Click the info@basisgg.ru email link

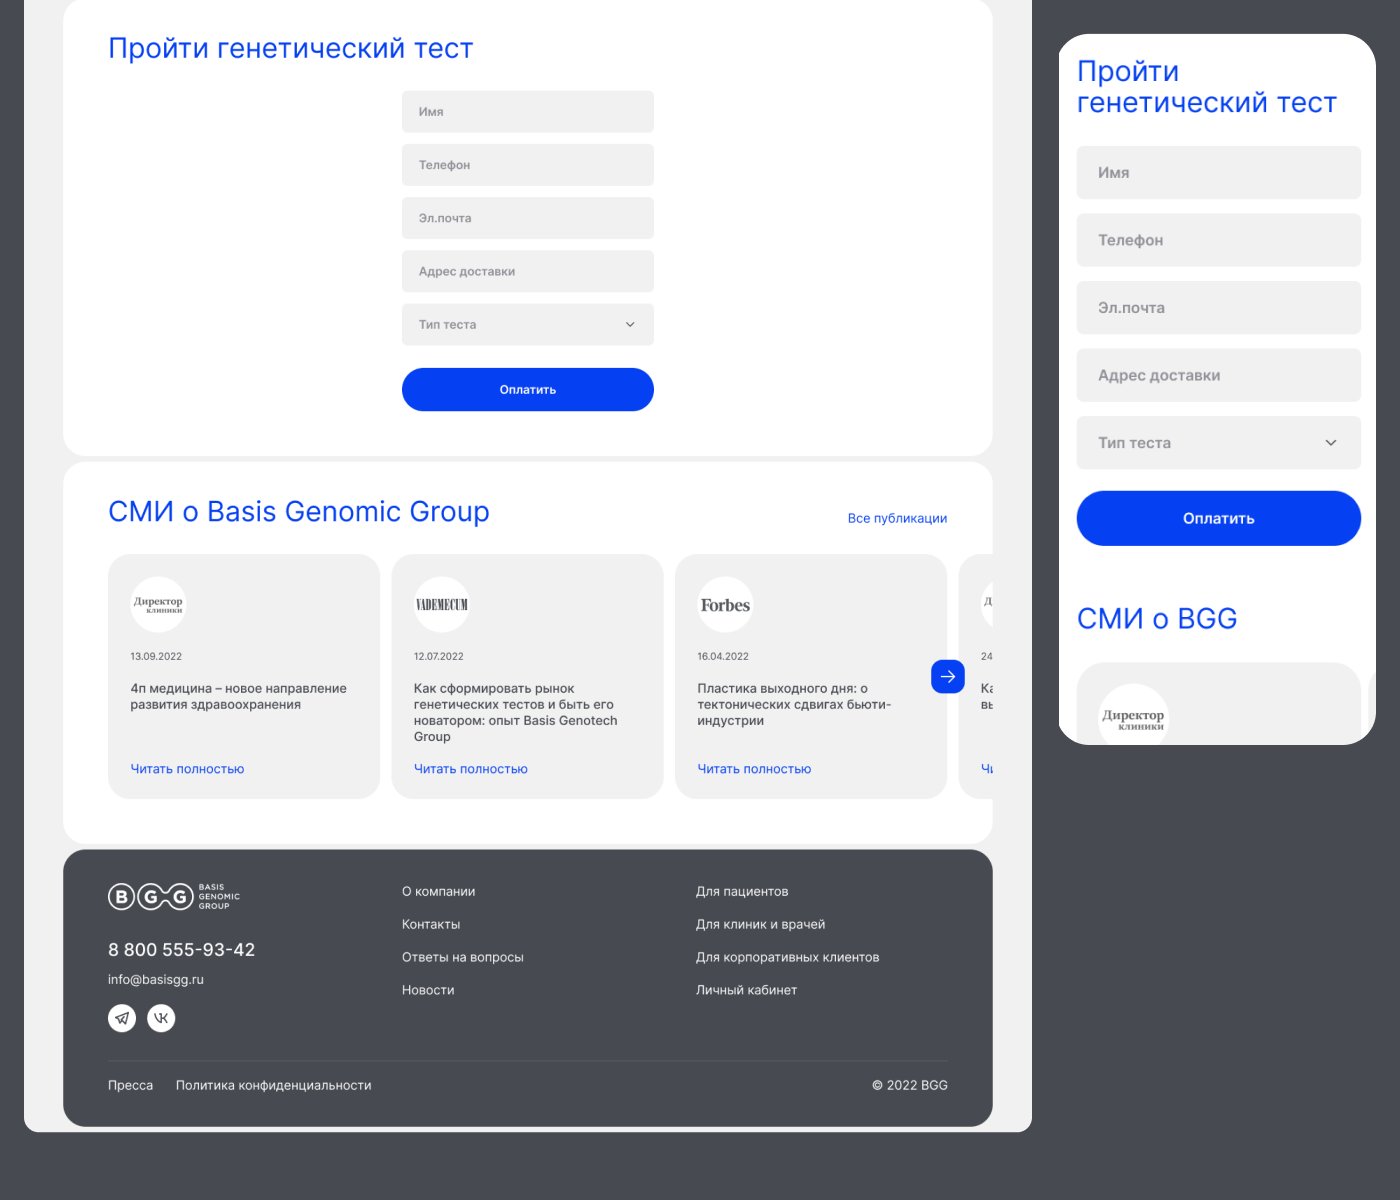point(156,980)
